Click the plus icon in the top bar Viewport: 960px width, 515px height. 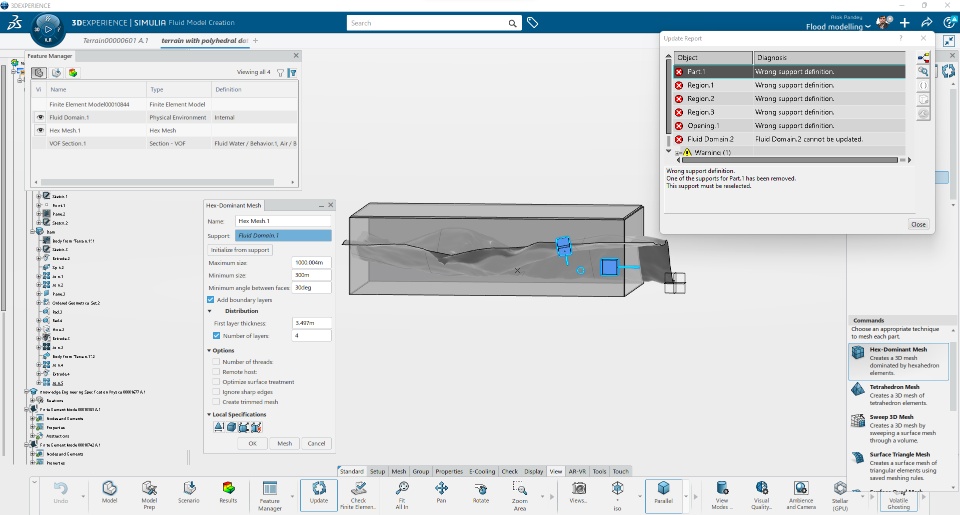tap(904, 23)
